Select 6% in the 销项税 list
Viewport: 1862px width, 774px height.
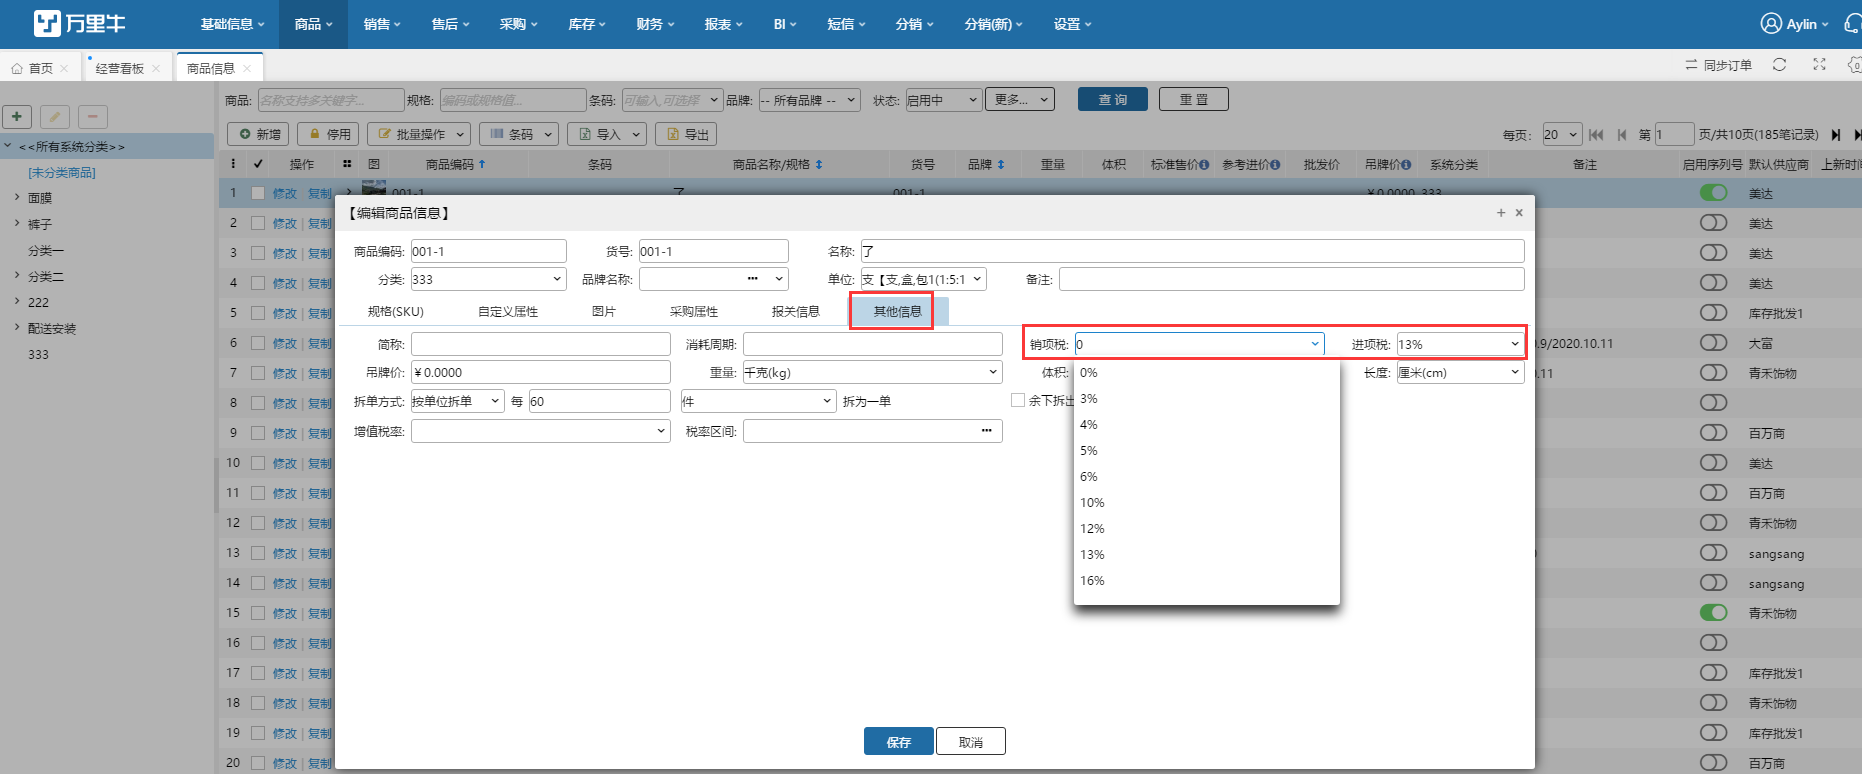click(x=1206, y=476)
